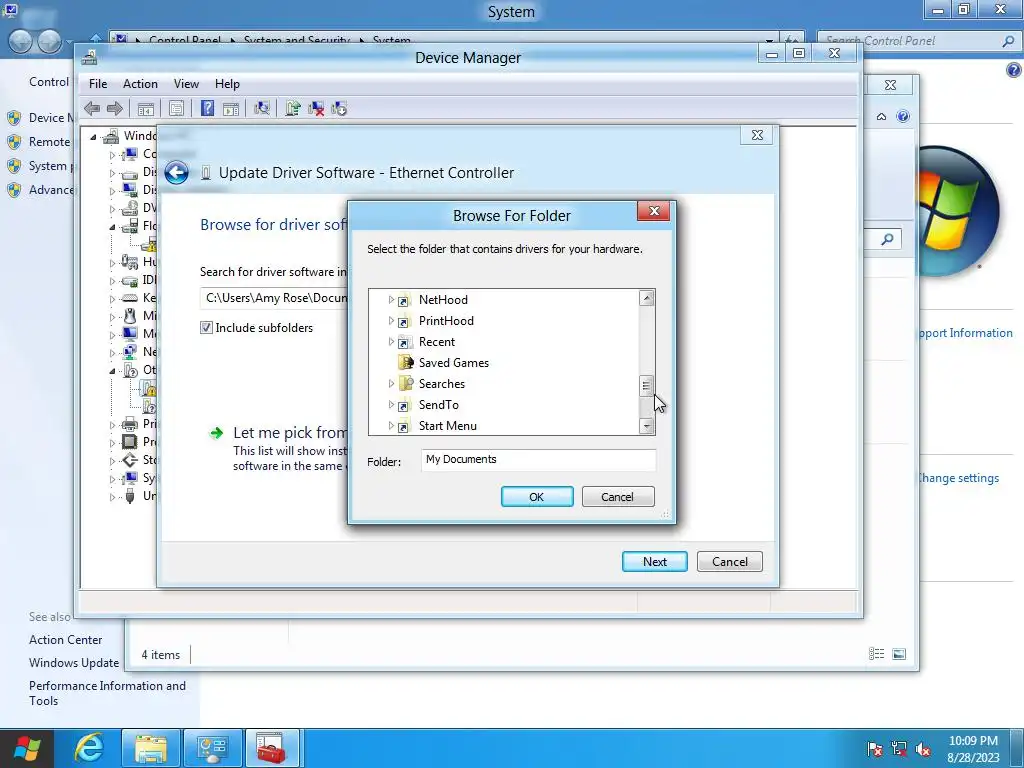Open the Windows Update link

pyautogui.click(x=74, y=662)
